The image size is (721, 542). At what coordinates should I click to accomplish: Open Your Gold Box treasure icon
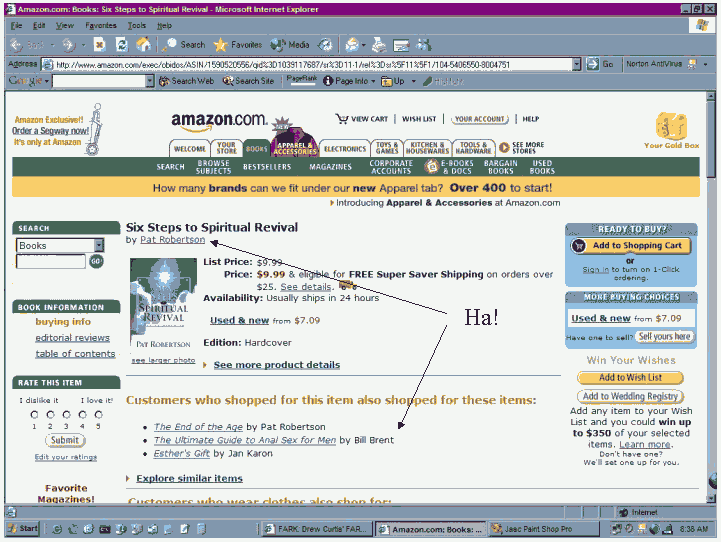tap(670, 126)
